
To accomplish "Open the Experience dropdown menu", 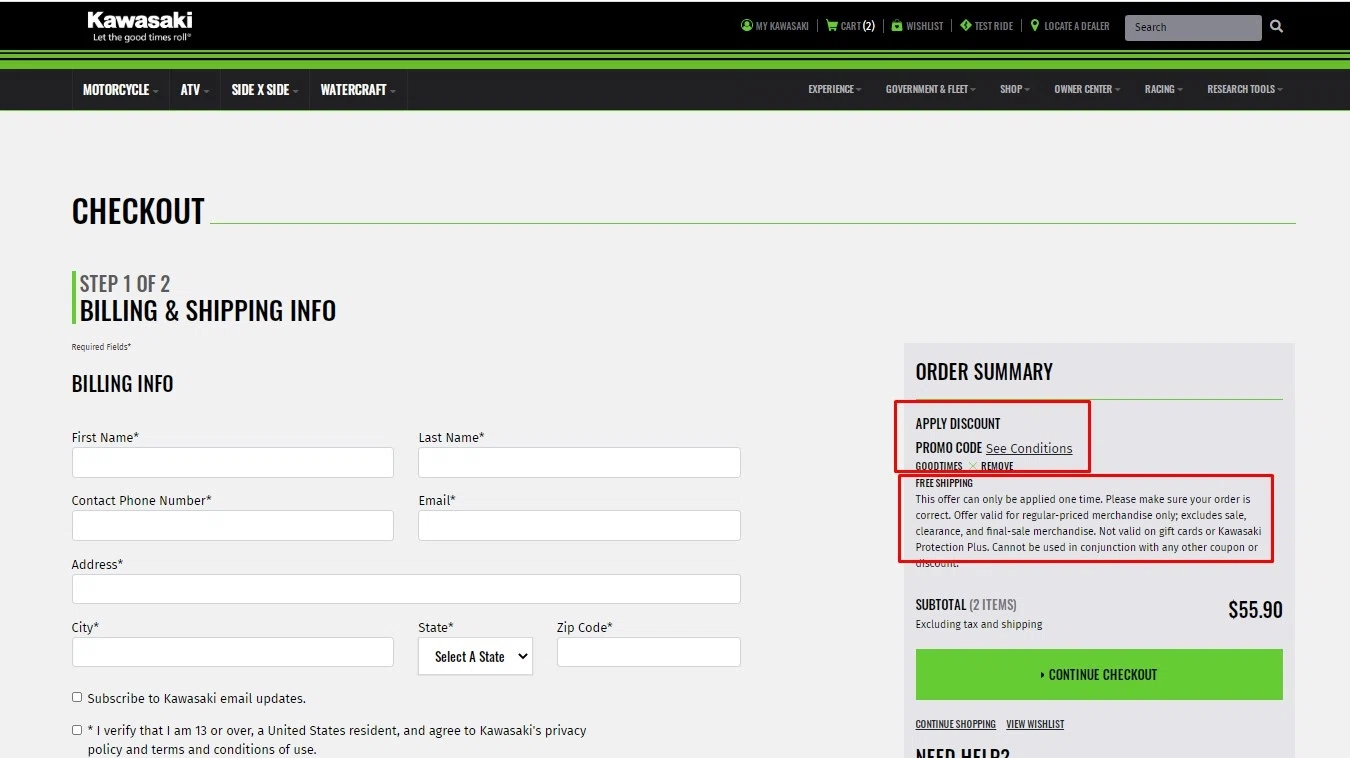I will click(x=835, y=89).
